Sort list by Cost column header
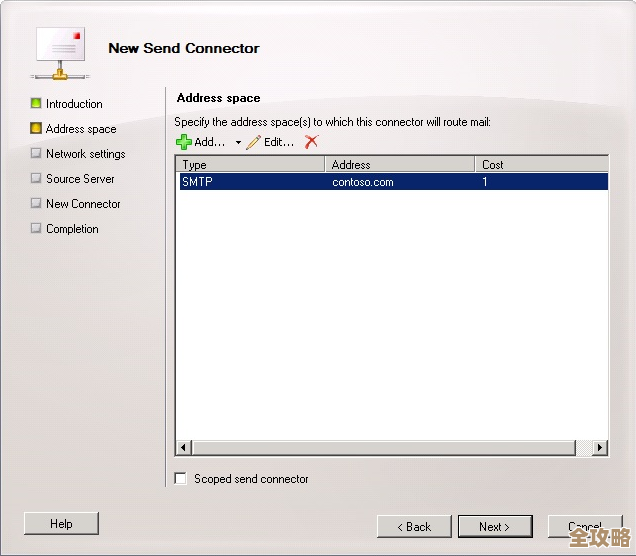This screenshot has height=556, width=636. click(x=540, y=164)
